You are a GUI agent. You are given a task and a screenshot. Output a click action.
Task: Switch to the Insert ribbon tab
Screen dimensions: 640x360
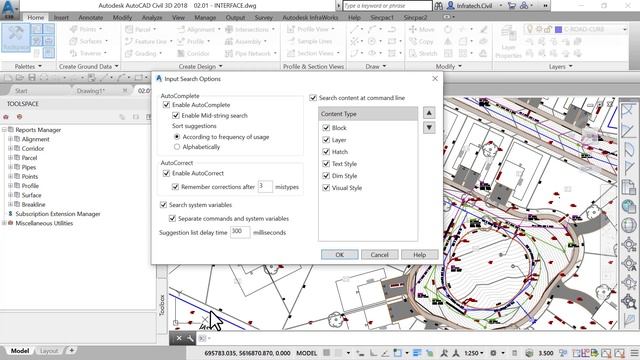click(x=61, y=18)
